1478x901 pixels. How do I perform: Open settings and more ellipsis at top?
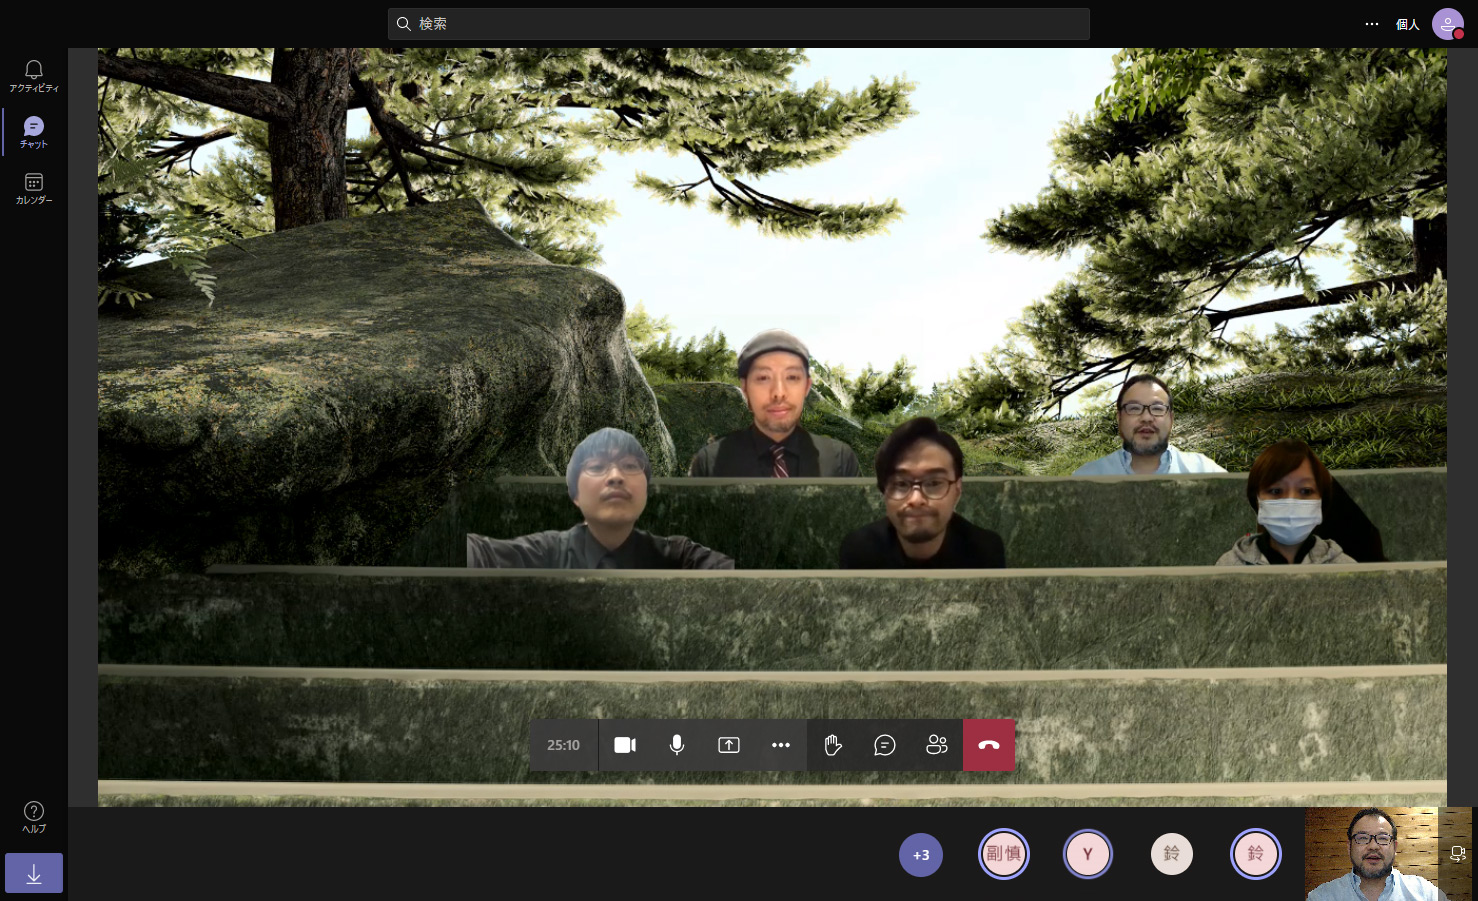point(1372,24)
